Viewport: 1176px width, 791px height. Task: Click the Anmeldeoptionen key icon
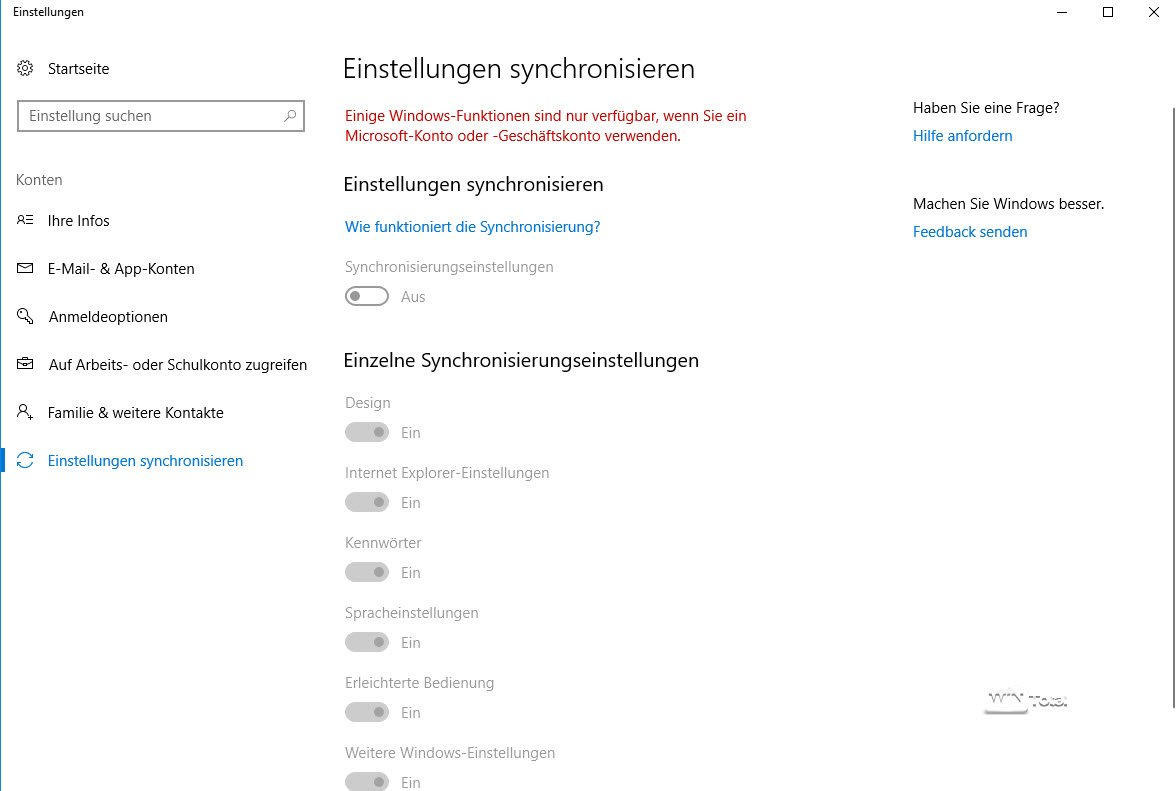click(26, 316)
